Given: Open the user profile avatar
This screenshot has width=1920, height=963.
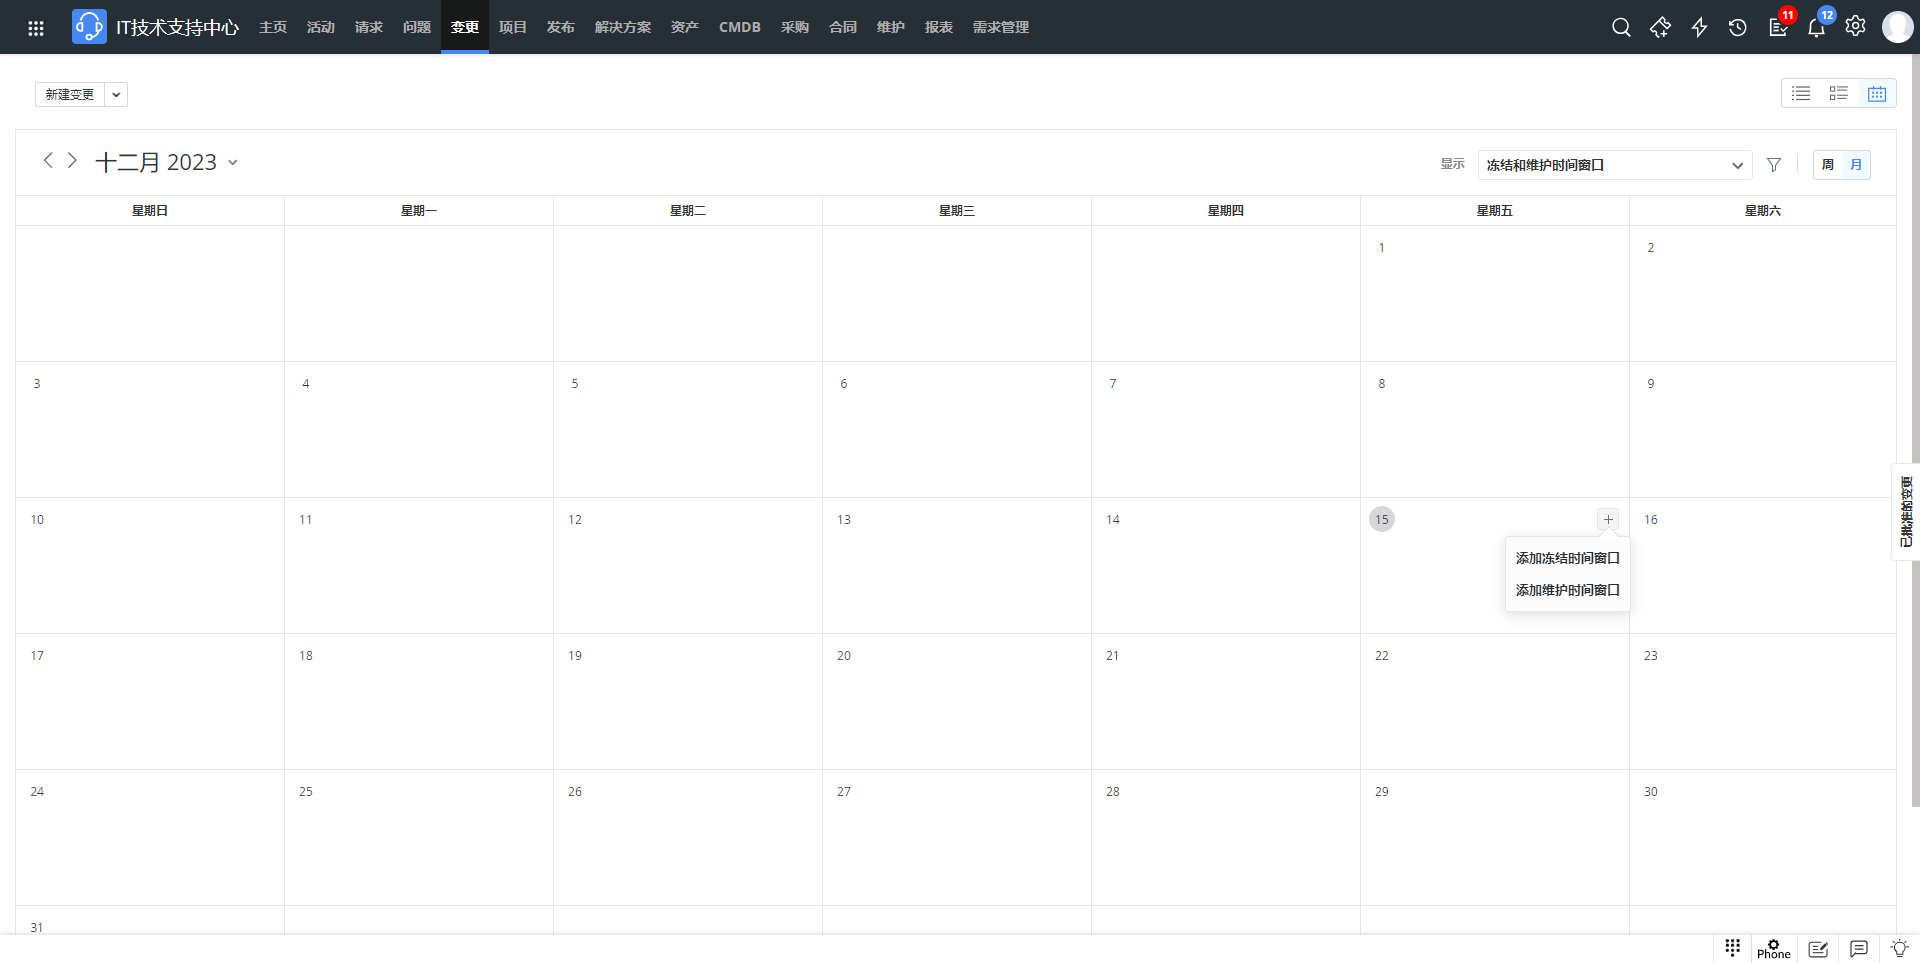Looking at the screenshot, I should [x=1897, y=27].
